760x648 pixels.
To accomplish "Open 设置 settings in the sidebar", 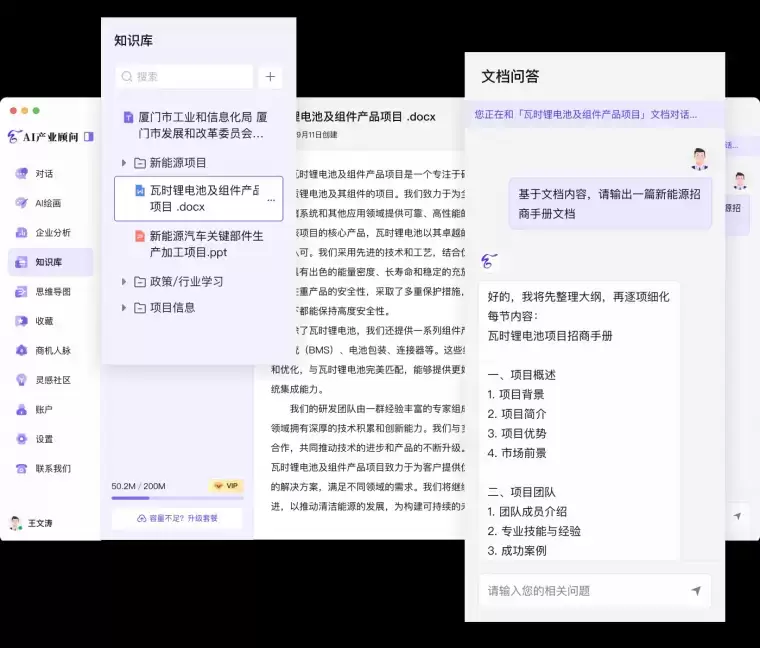I will tap(44, 439).
